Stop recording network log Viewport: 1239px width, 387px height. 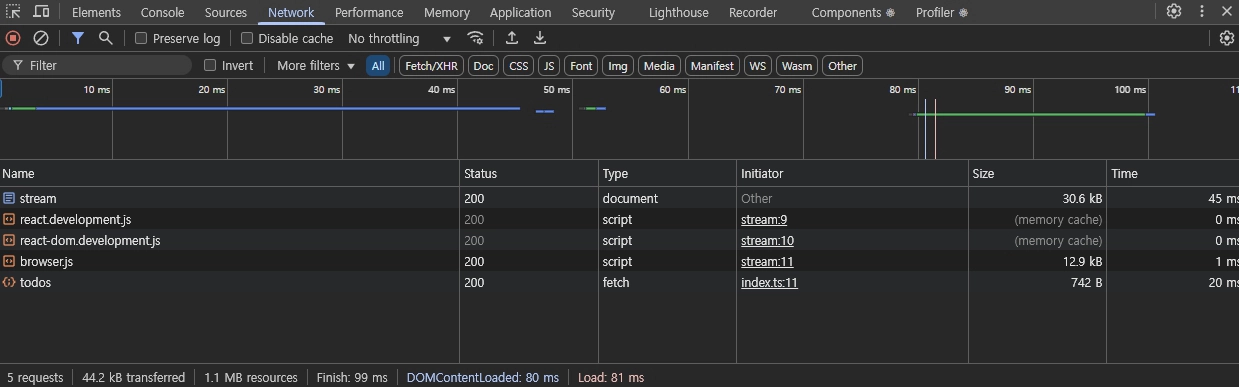13,38
